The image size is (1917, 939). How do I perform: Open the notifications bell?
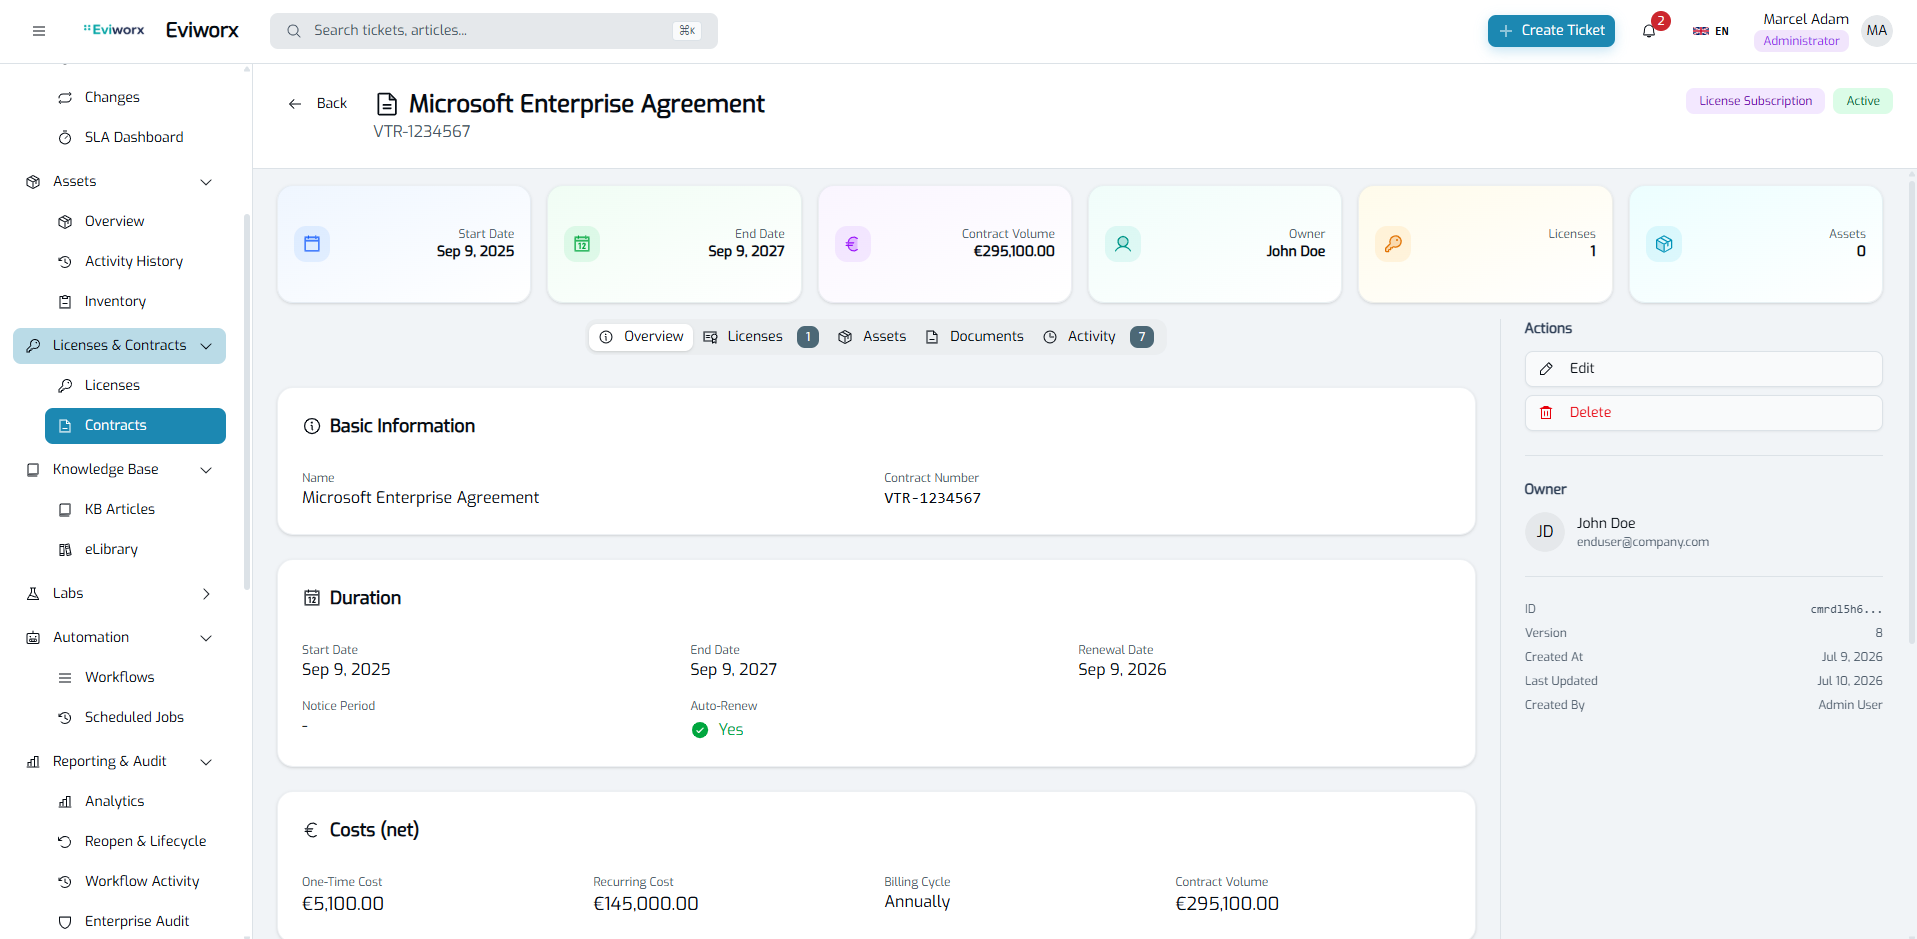[x=1649, y=31]
